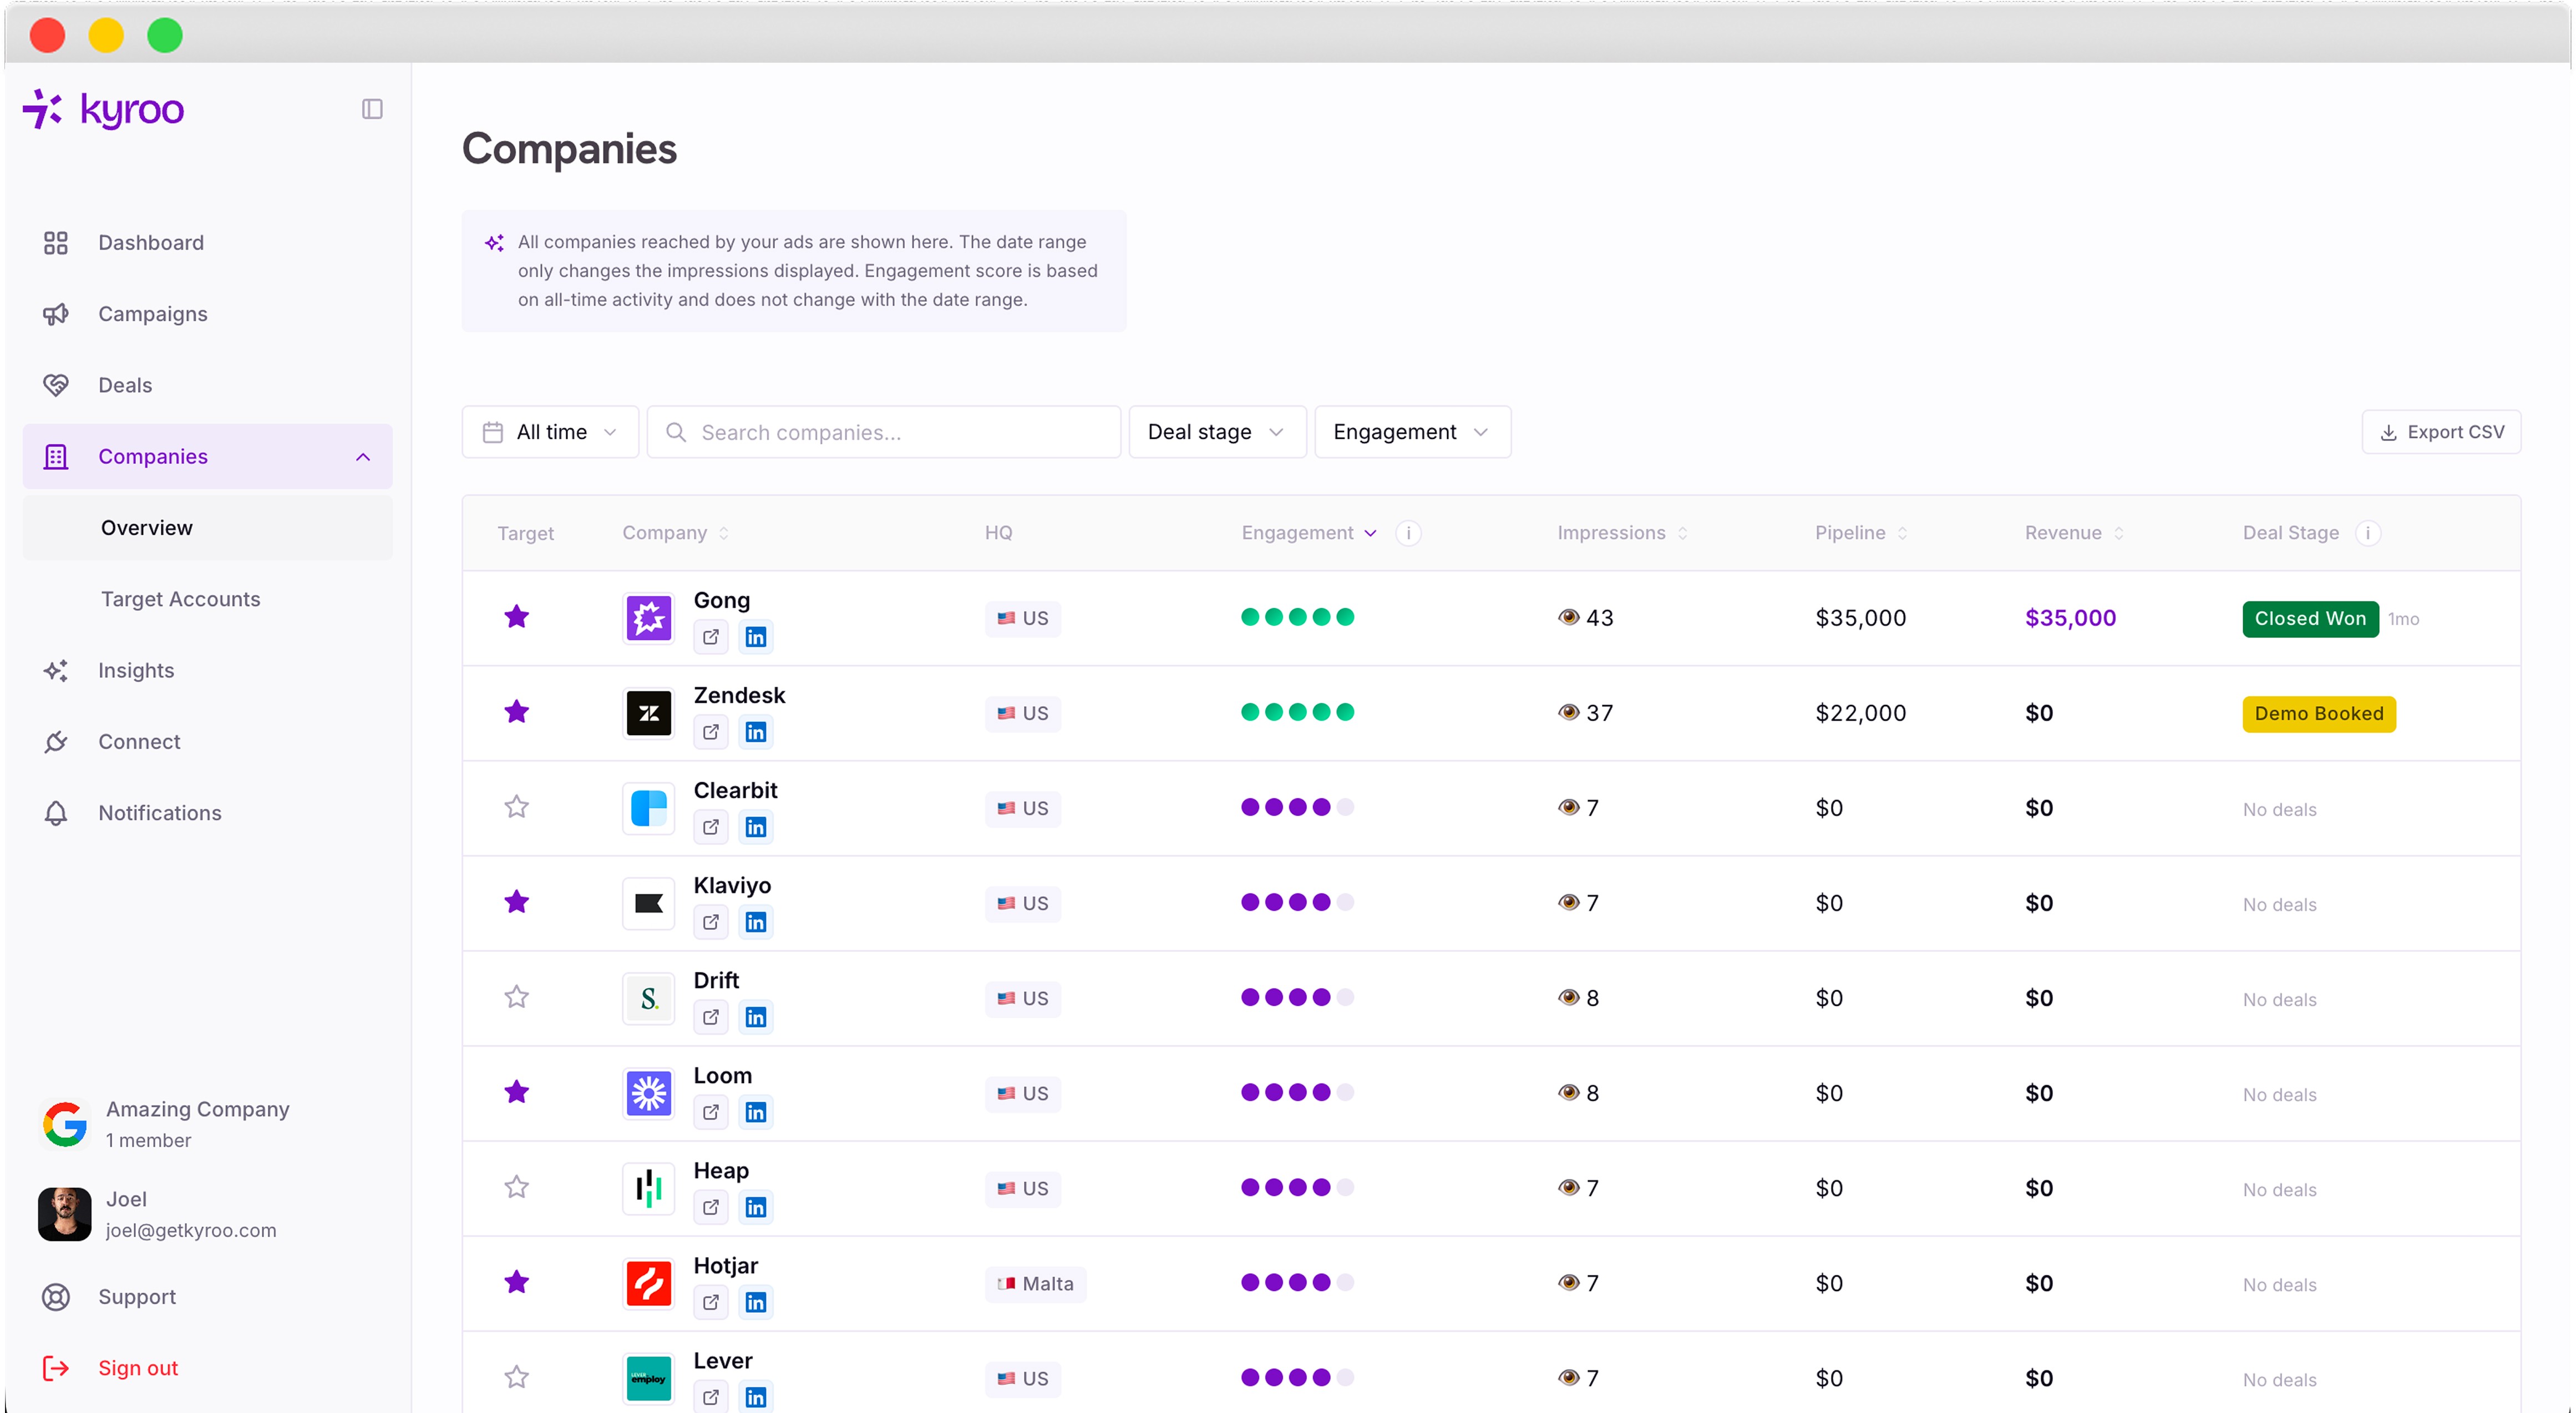Click the Engagement column info icon

pyautogui.click(x=1408, y=533)
